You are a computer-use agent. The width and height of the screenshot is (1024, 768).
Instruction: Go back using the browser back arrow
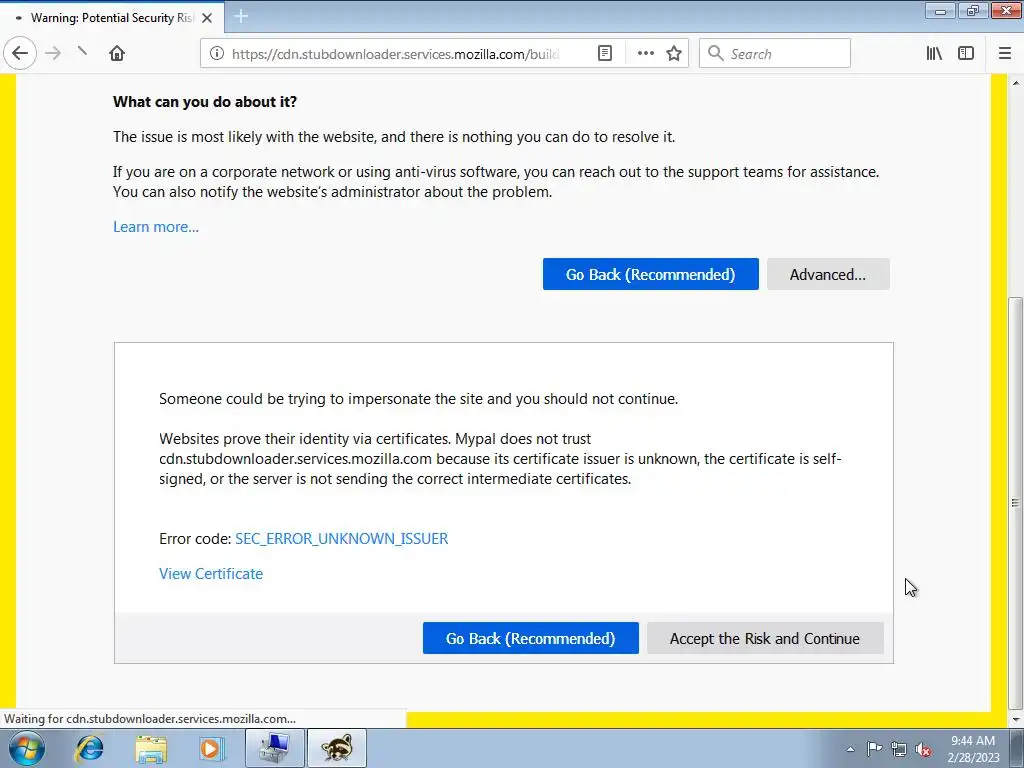(20, 54)
